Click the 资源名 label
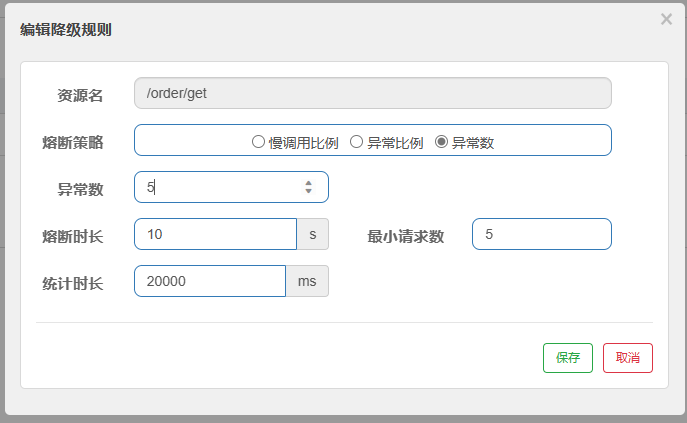The width and height of the screenshot is (687, 423). click(x=80, y=96)
